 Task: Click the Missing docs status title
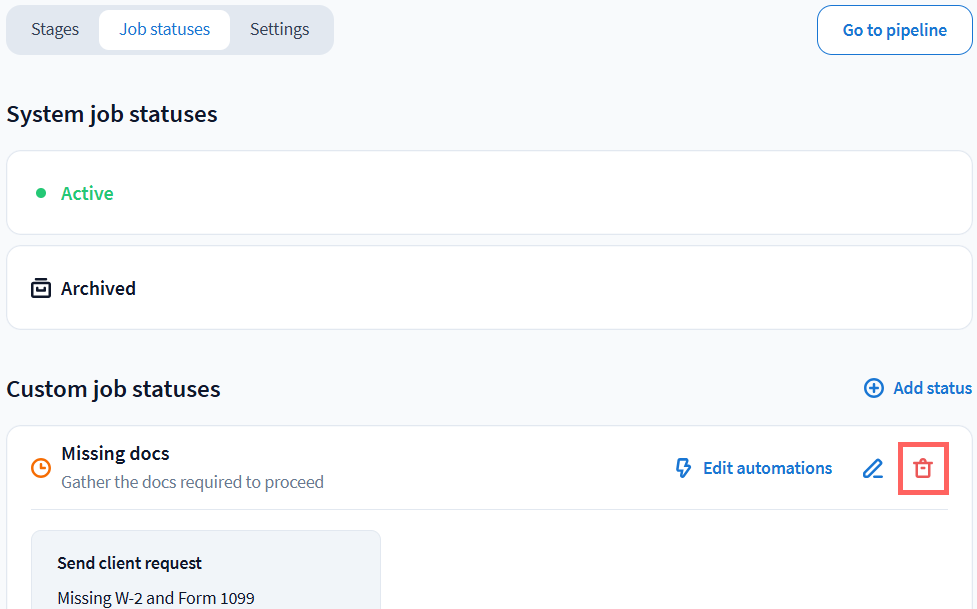tap(115, 454)
